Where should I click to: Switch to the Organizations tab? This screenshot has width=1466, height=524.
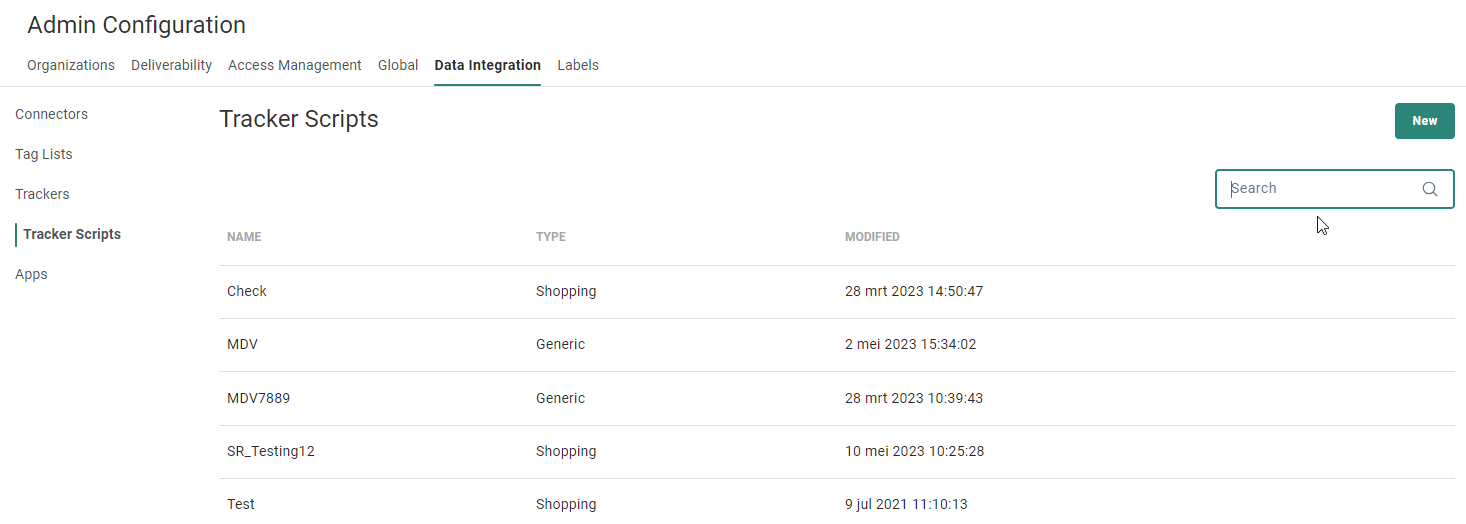(x=71, y=65)
